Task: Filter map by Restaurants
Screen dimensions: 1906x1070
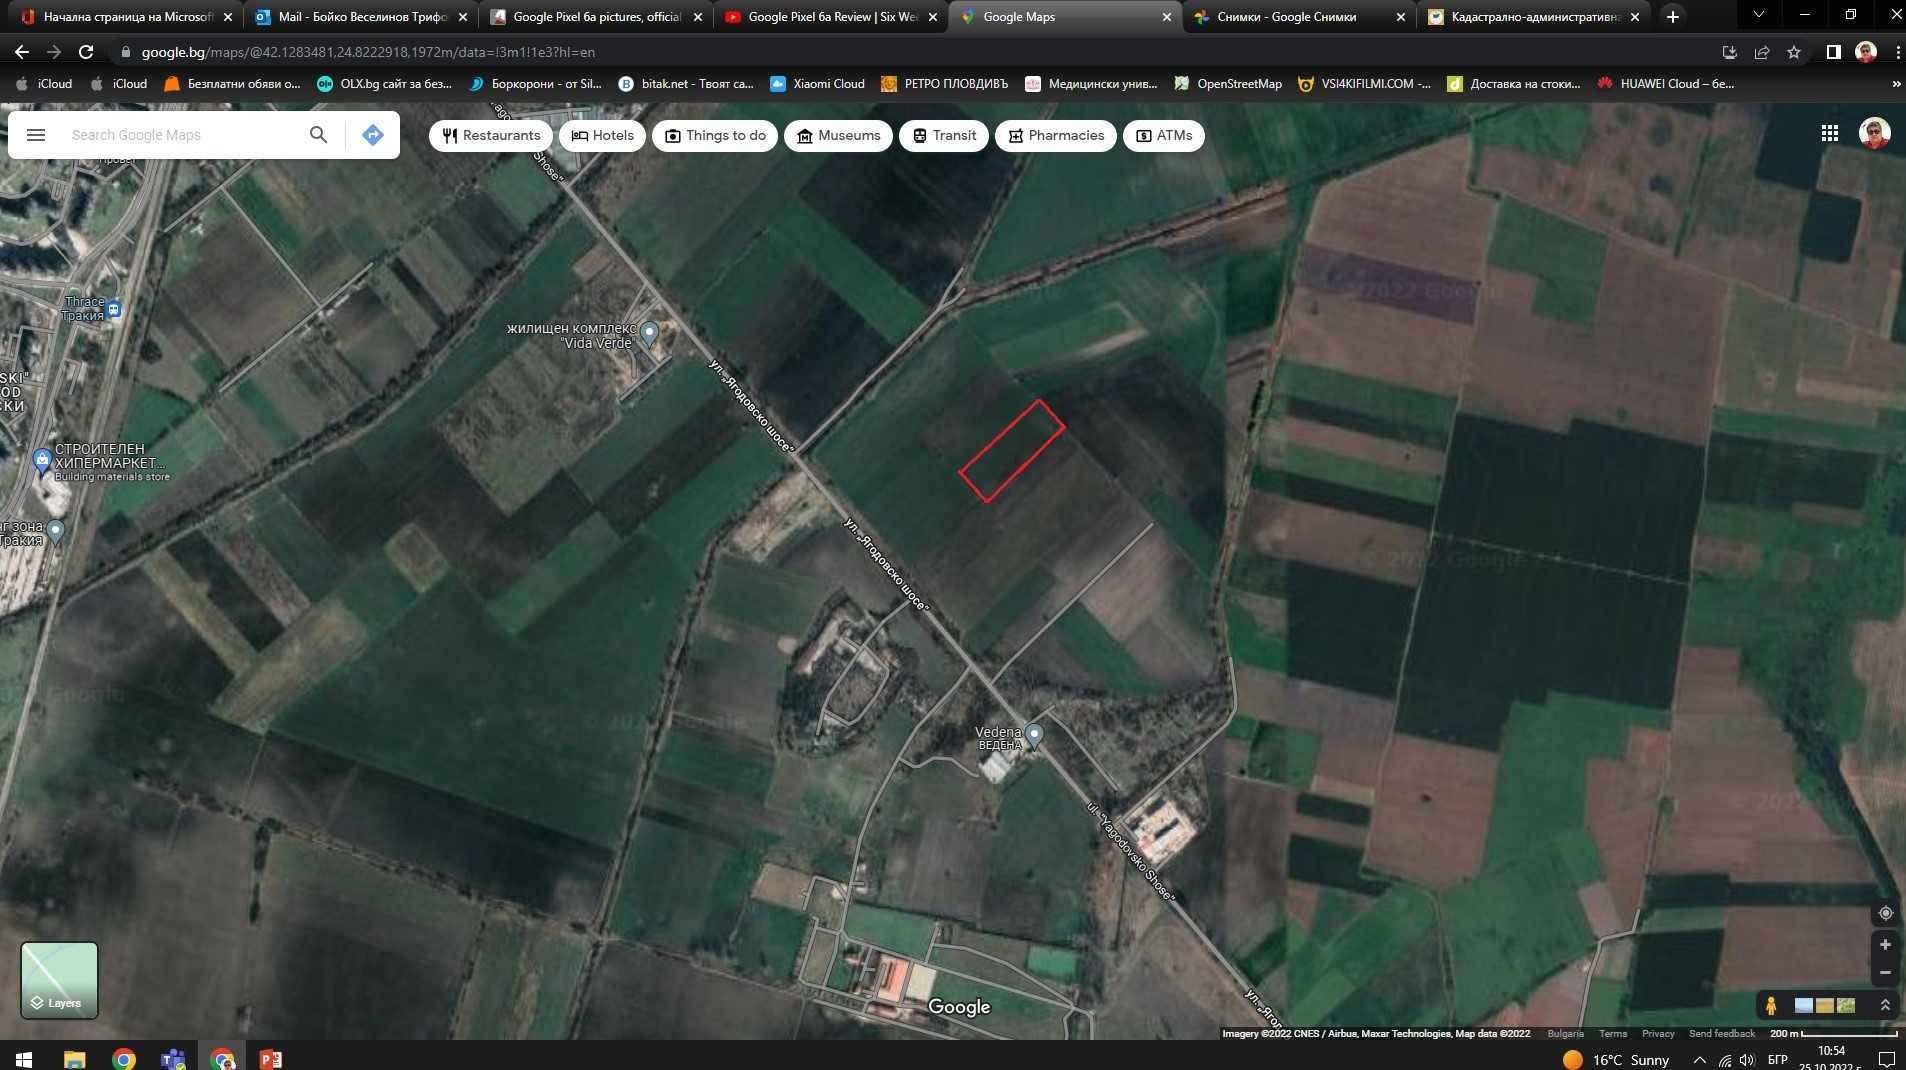Action: click(491, 136)
